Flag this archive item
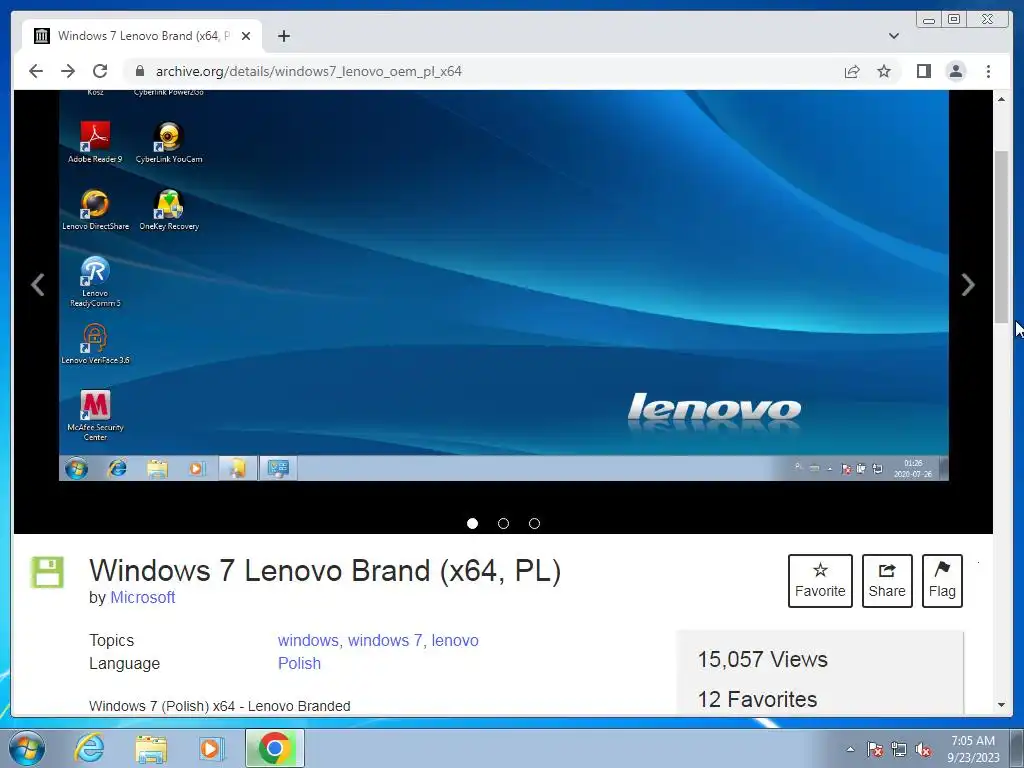This screenshot has width=1024, height=768. [x=942, y=581]
